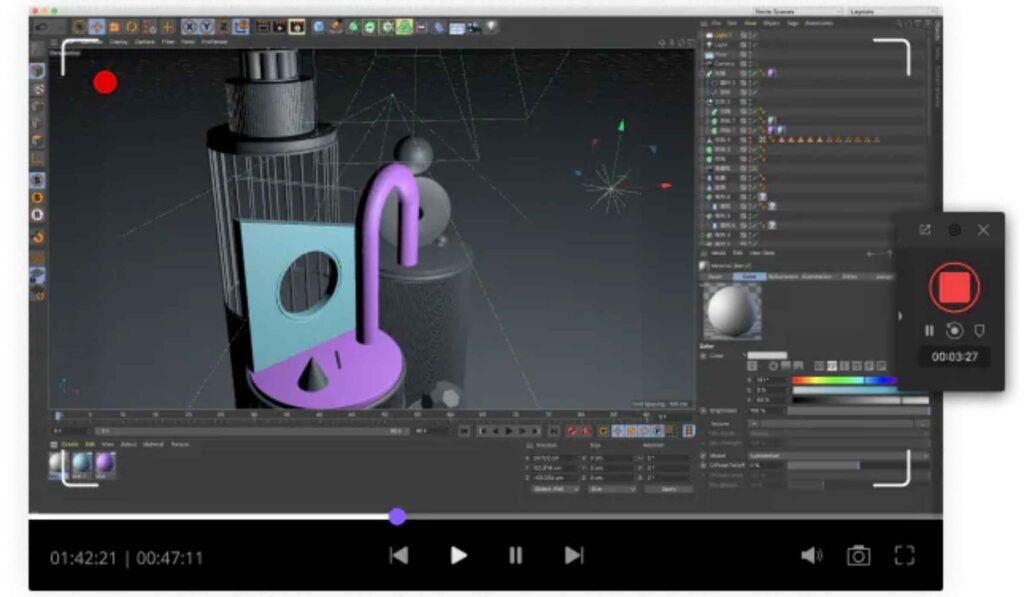Toggle X axis lock in toolbar
The image size is (1024, 597).
(189, 27)
